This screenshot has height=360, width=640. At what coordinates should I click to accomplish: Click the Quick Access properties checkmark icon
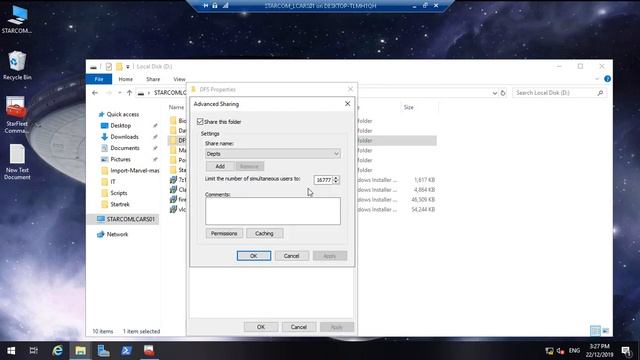pos(109,67)
